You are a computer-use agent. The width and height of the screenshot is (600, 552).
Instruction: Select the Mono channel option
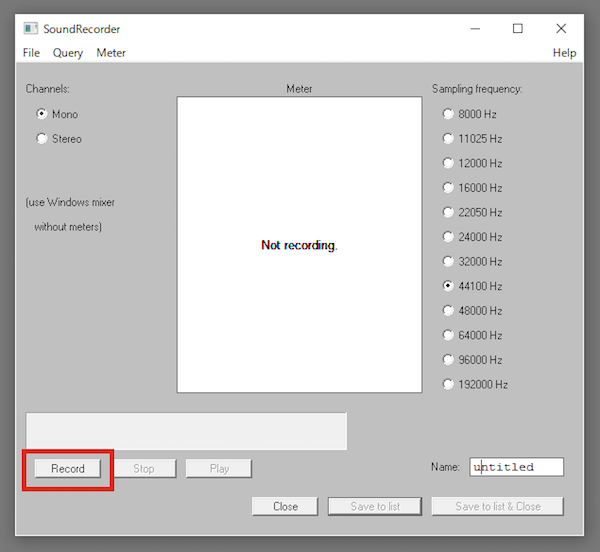42,114
